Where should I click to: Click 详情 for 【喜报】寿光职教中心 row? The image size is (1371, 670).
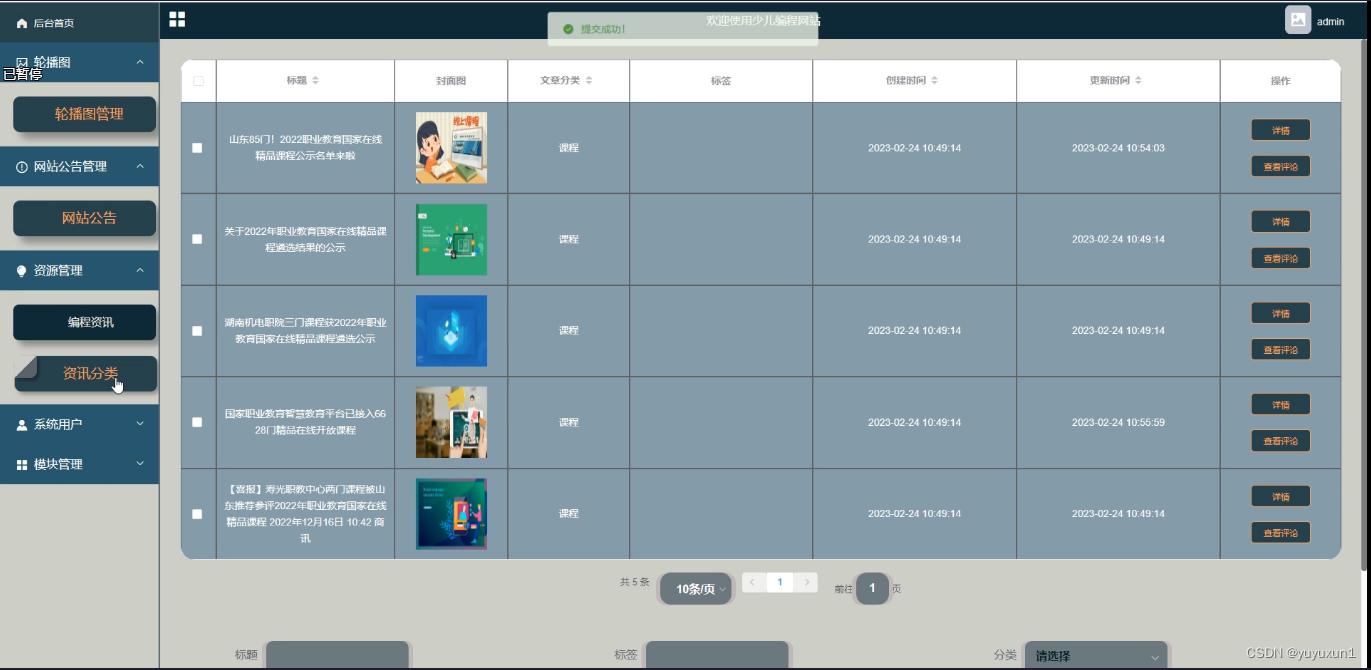coord(1280,496)
